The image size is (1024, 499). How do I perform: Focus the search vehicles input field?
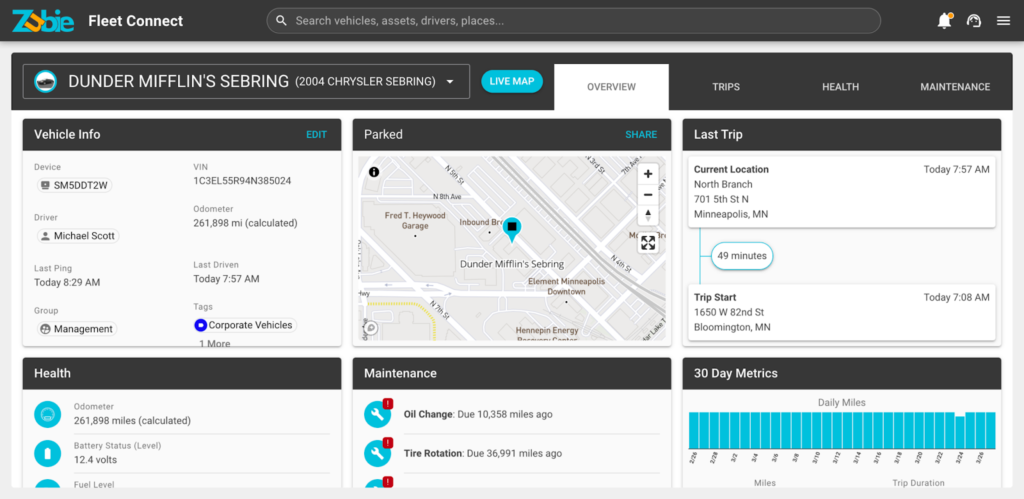(x=573, y=21)
